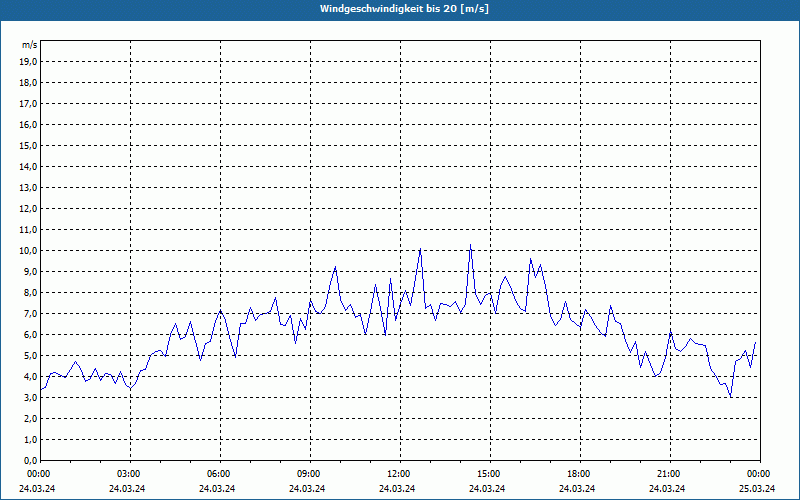Click the 8,0 y-axis label
Viewport: 800px width, 500px height.
pos(31,292)
